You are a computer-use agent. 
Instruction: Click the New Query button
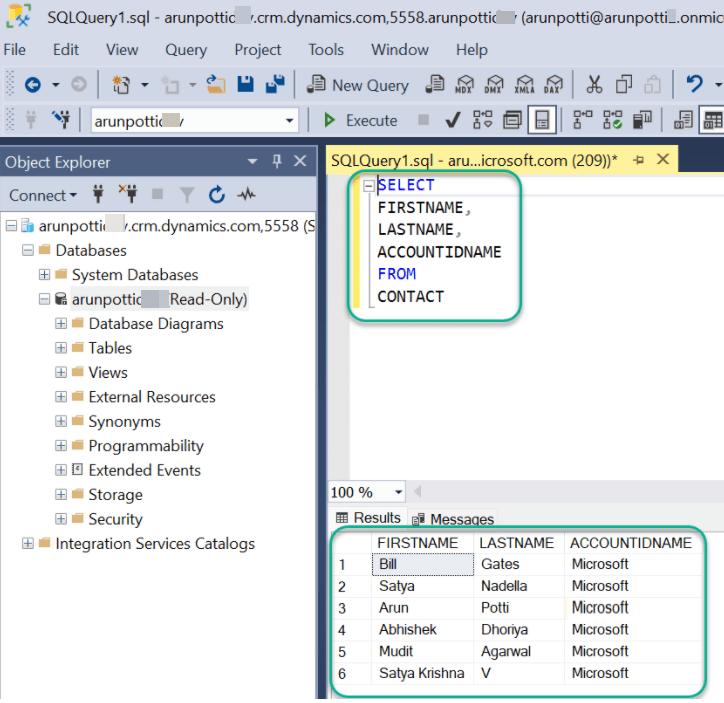coord(358,85)
